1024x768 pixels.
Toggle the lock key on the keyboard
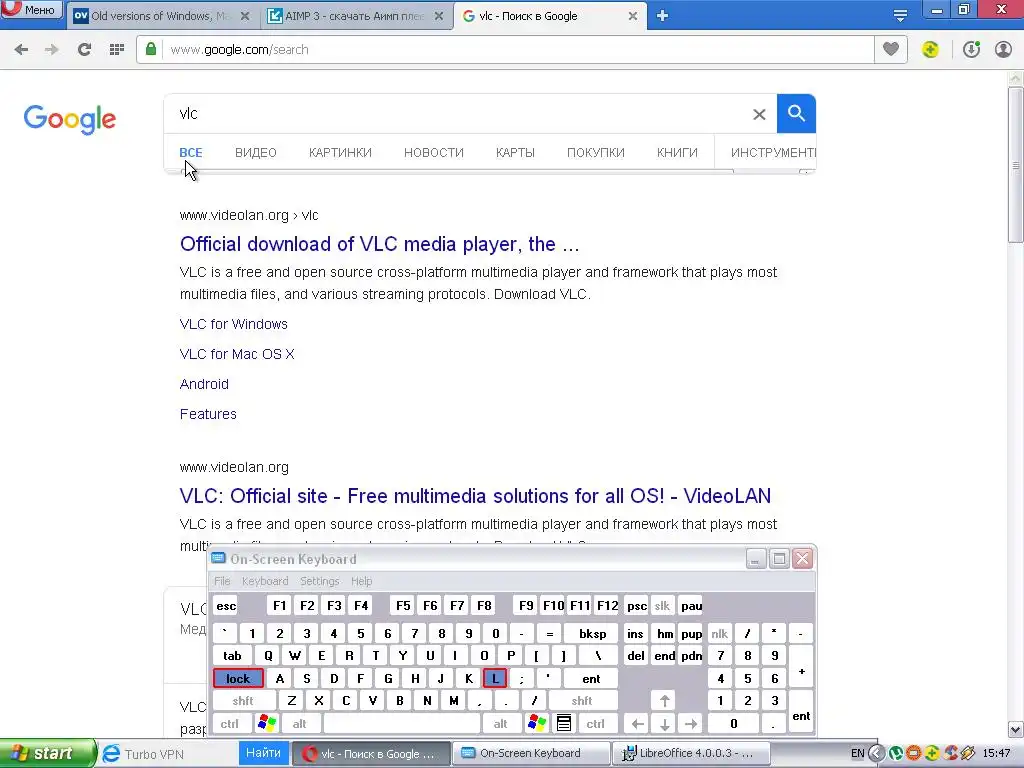pyautogui.click(x=238, y=679)
